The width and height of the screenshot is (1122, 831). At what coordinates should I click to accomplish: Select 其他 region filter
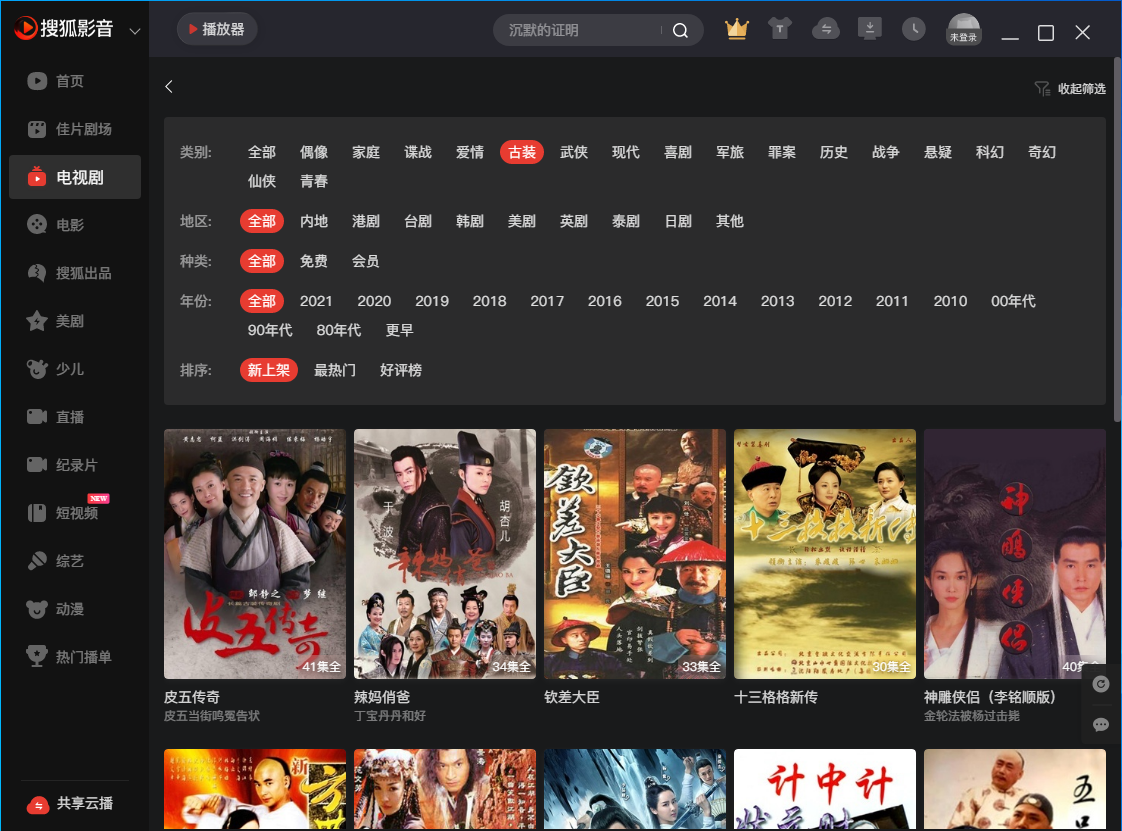(729, 220)
